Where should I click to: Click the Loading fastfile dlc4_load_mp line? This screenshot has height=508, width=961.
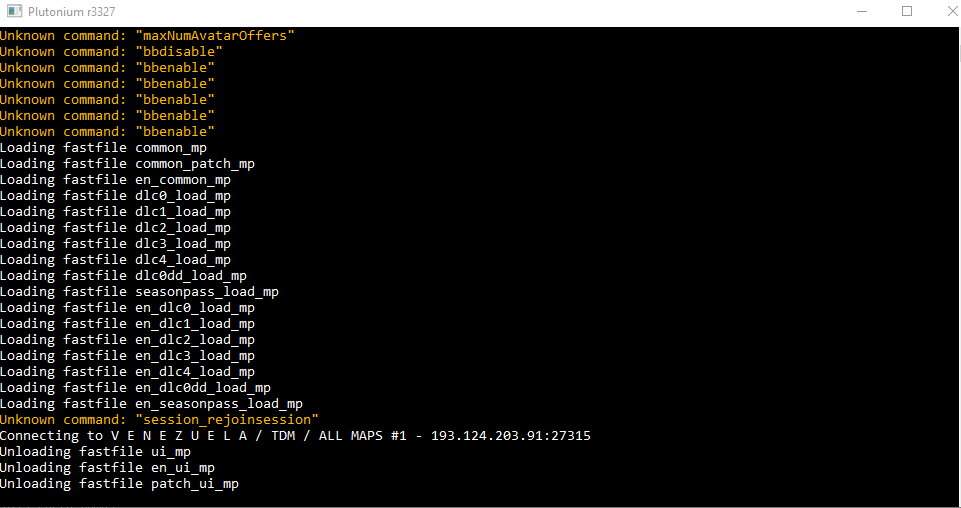point(115,259)
